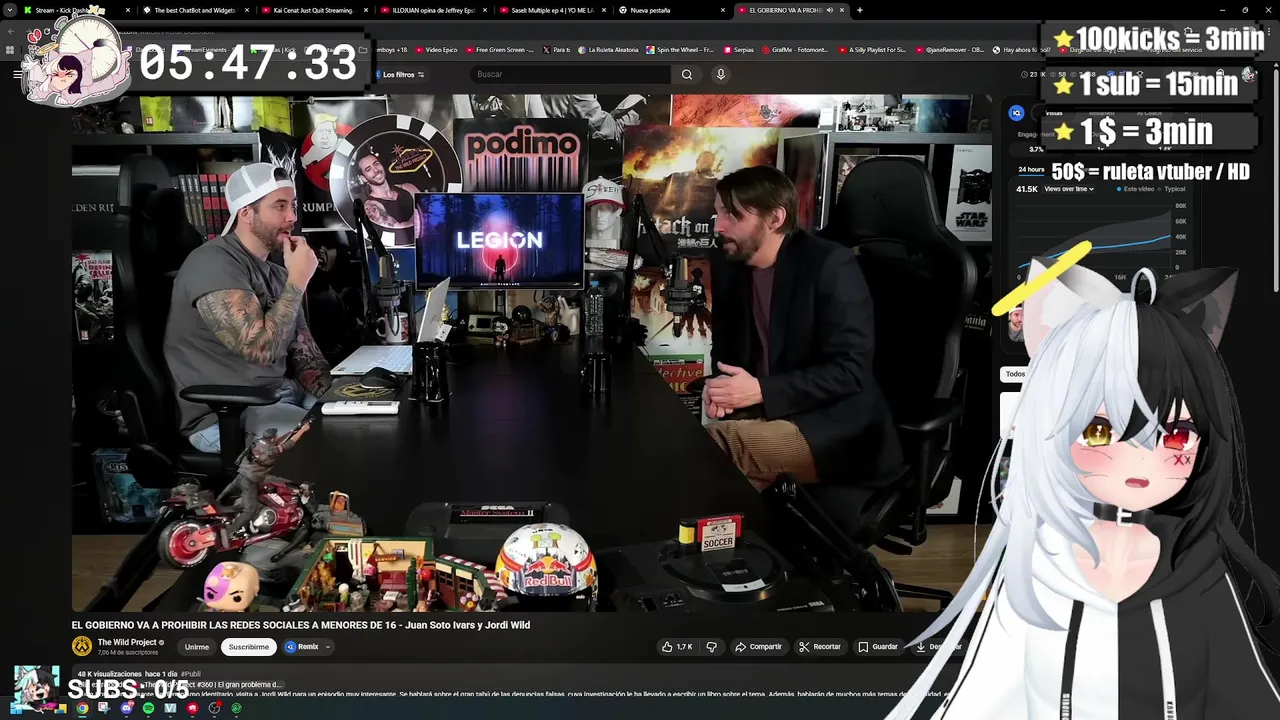This screenshot has width=1280, height=720.
Task: Open the 'ILLOJUAN opina de Jeffrey' tab
Action: pyautogui.click(x=432, y=10)
